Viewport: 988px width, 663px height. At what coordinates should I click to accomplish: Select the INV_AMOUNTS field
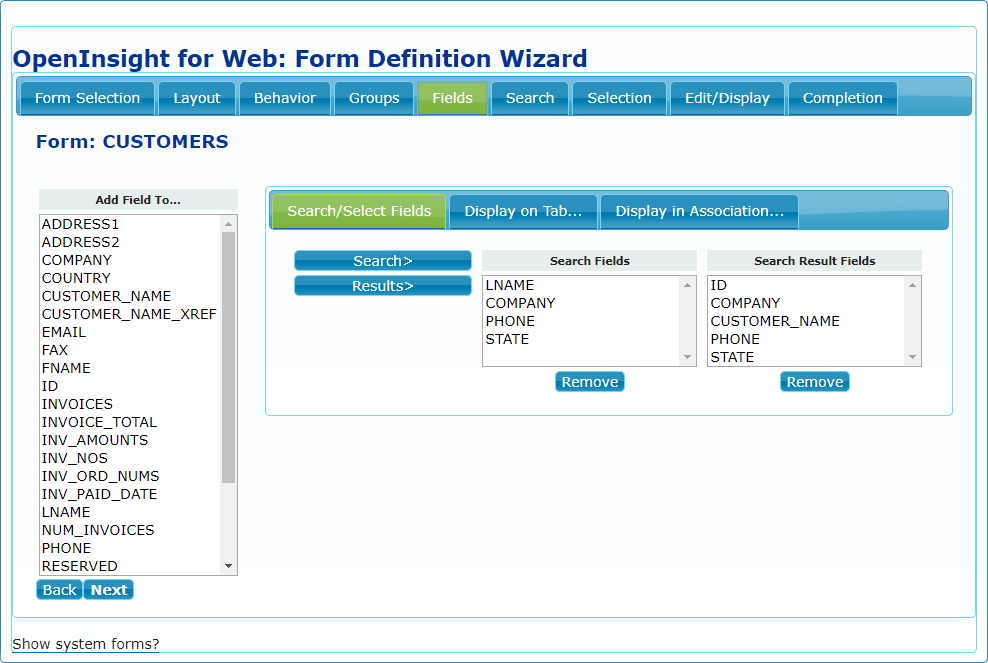click(130, 440)
